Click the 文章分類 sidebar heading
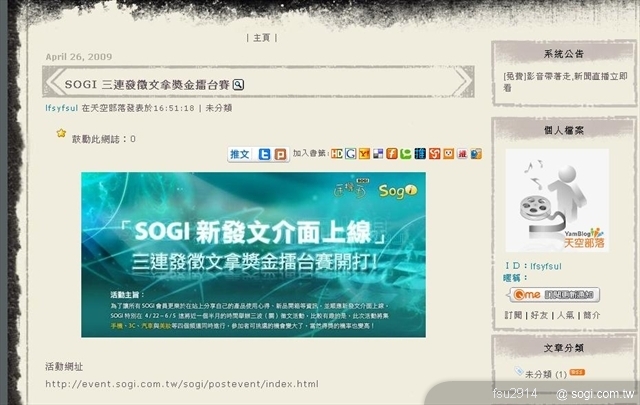The image size is (640, 405). [x=564, y=348]
